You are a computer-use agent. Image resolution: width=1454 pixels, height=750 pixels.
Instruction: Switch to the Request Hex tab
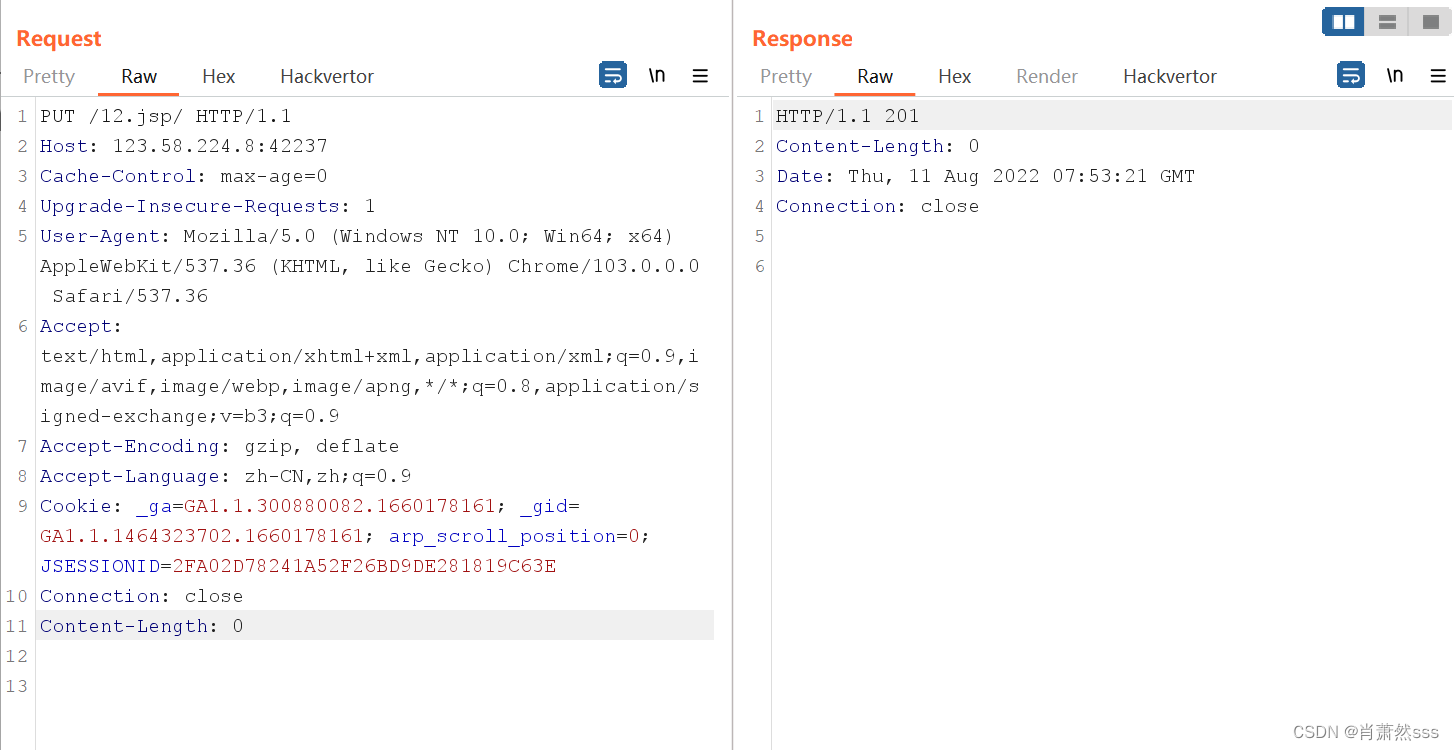point(219,76)
